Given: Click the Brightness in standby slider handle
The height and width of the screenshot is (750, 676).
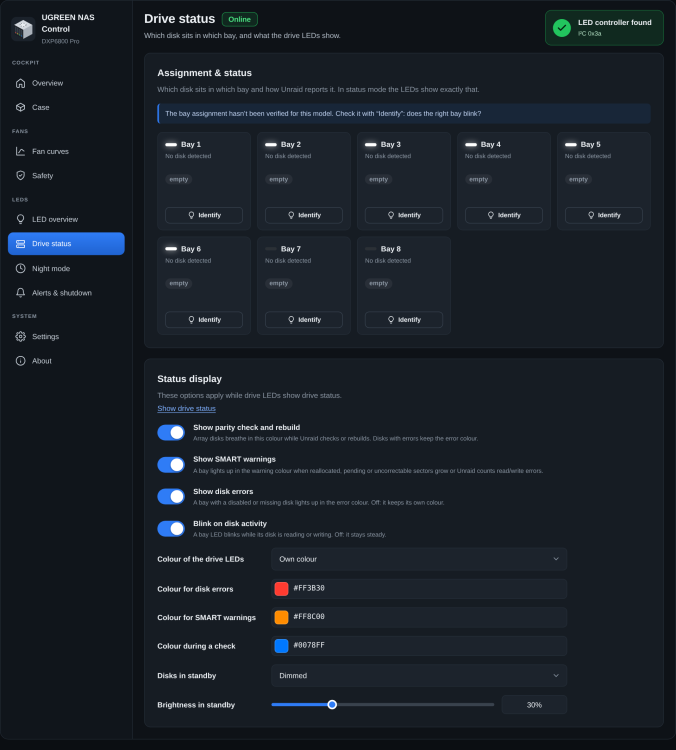Looking at the screenshot, I should 332,705.
